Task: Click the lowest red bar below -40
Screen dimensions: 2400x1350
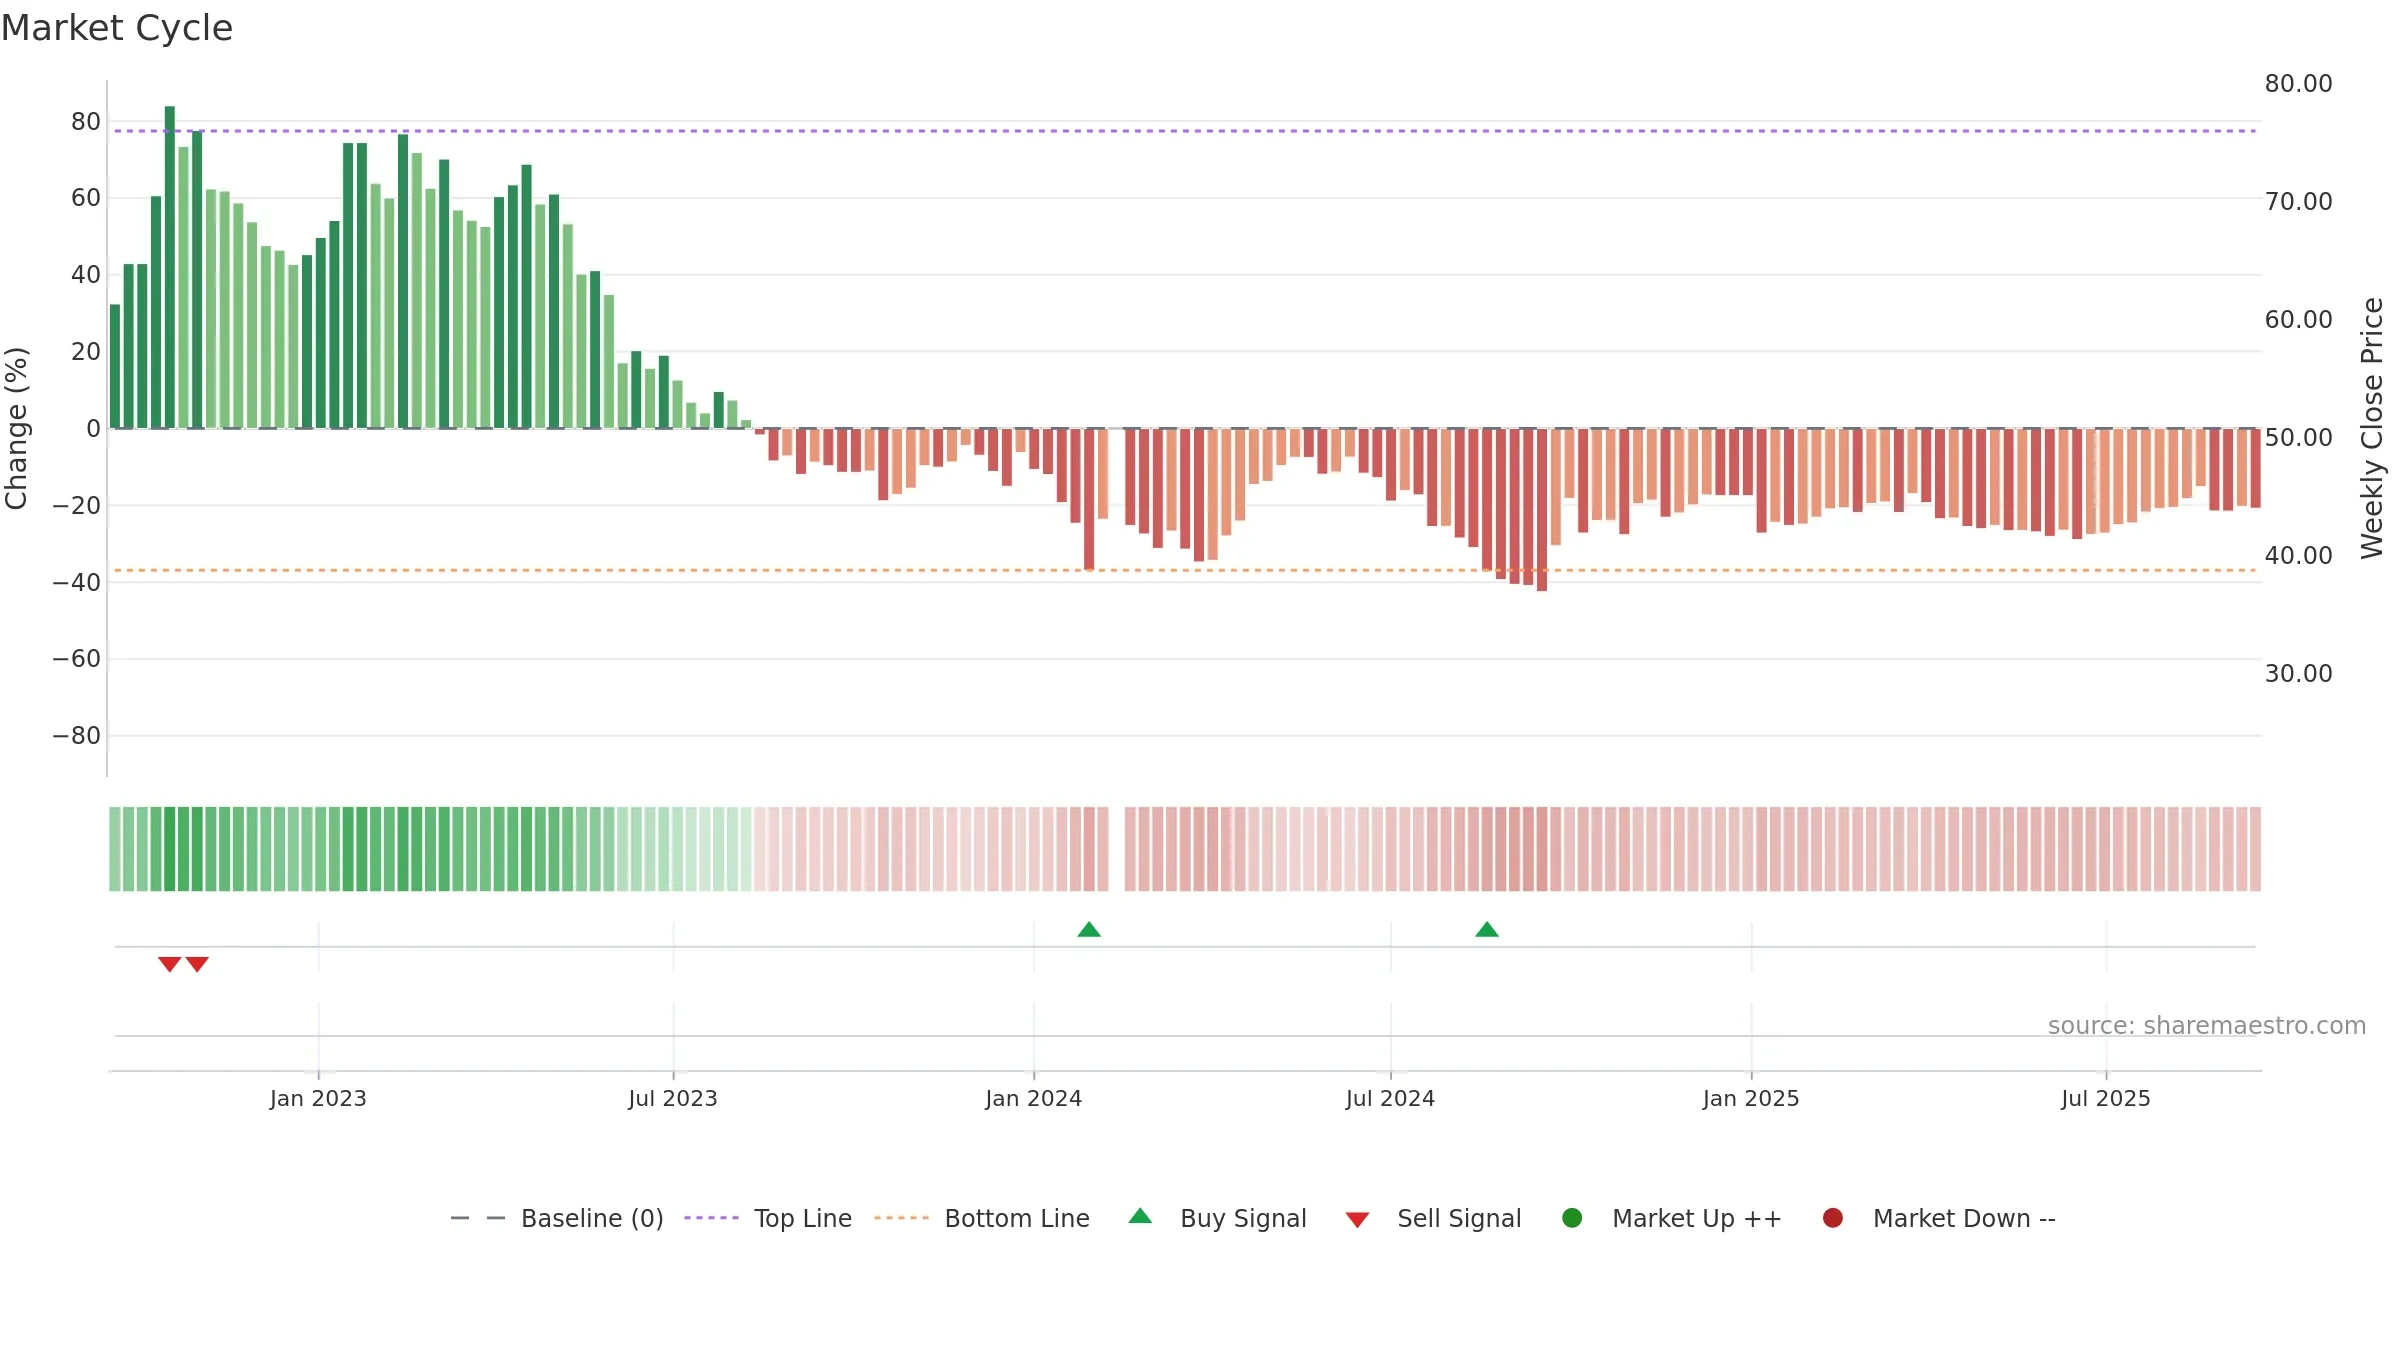Action: (x=1542, y=510)
